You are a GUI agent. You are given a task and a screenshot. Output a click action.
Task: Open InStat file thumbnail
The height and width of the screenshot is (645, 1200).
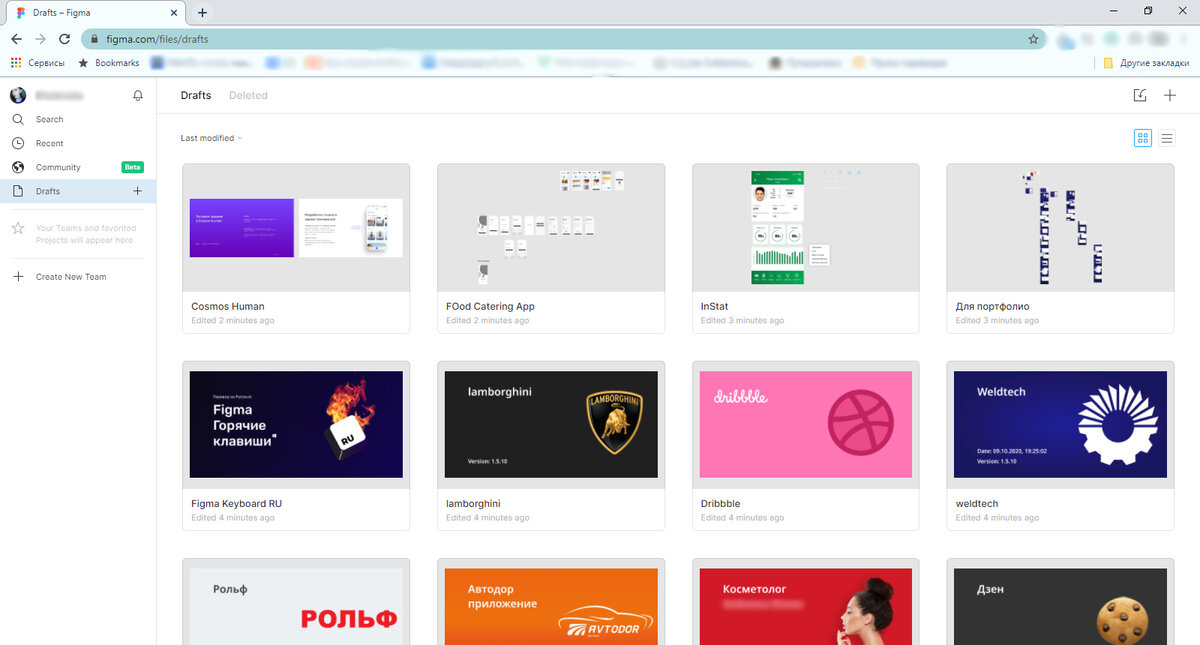coord(805,228)
